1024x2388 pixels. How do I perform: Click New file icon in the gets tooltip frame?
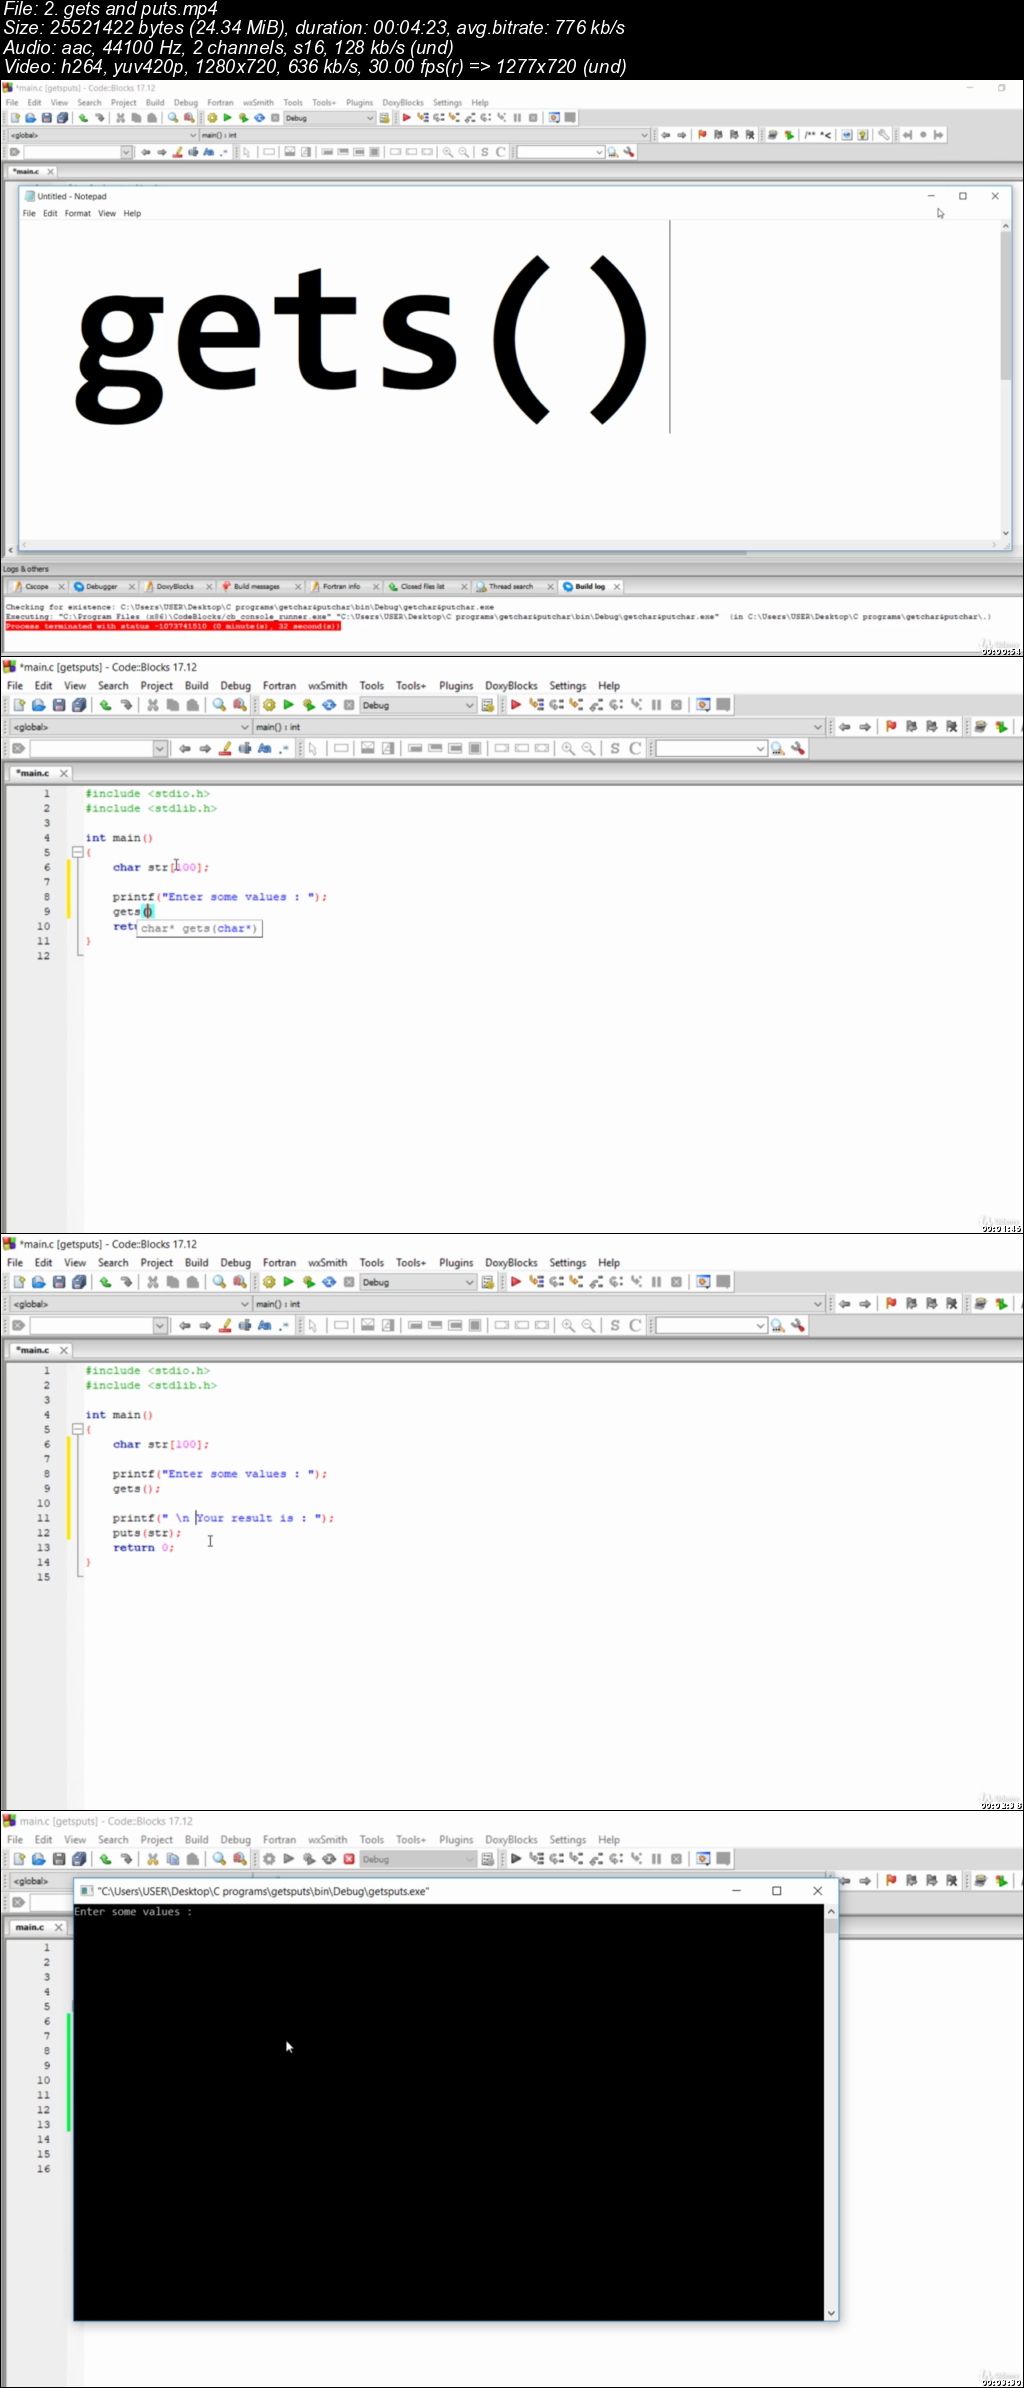coord(18,705)
